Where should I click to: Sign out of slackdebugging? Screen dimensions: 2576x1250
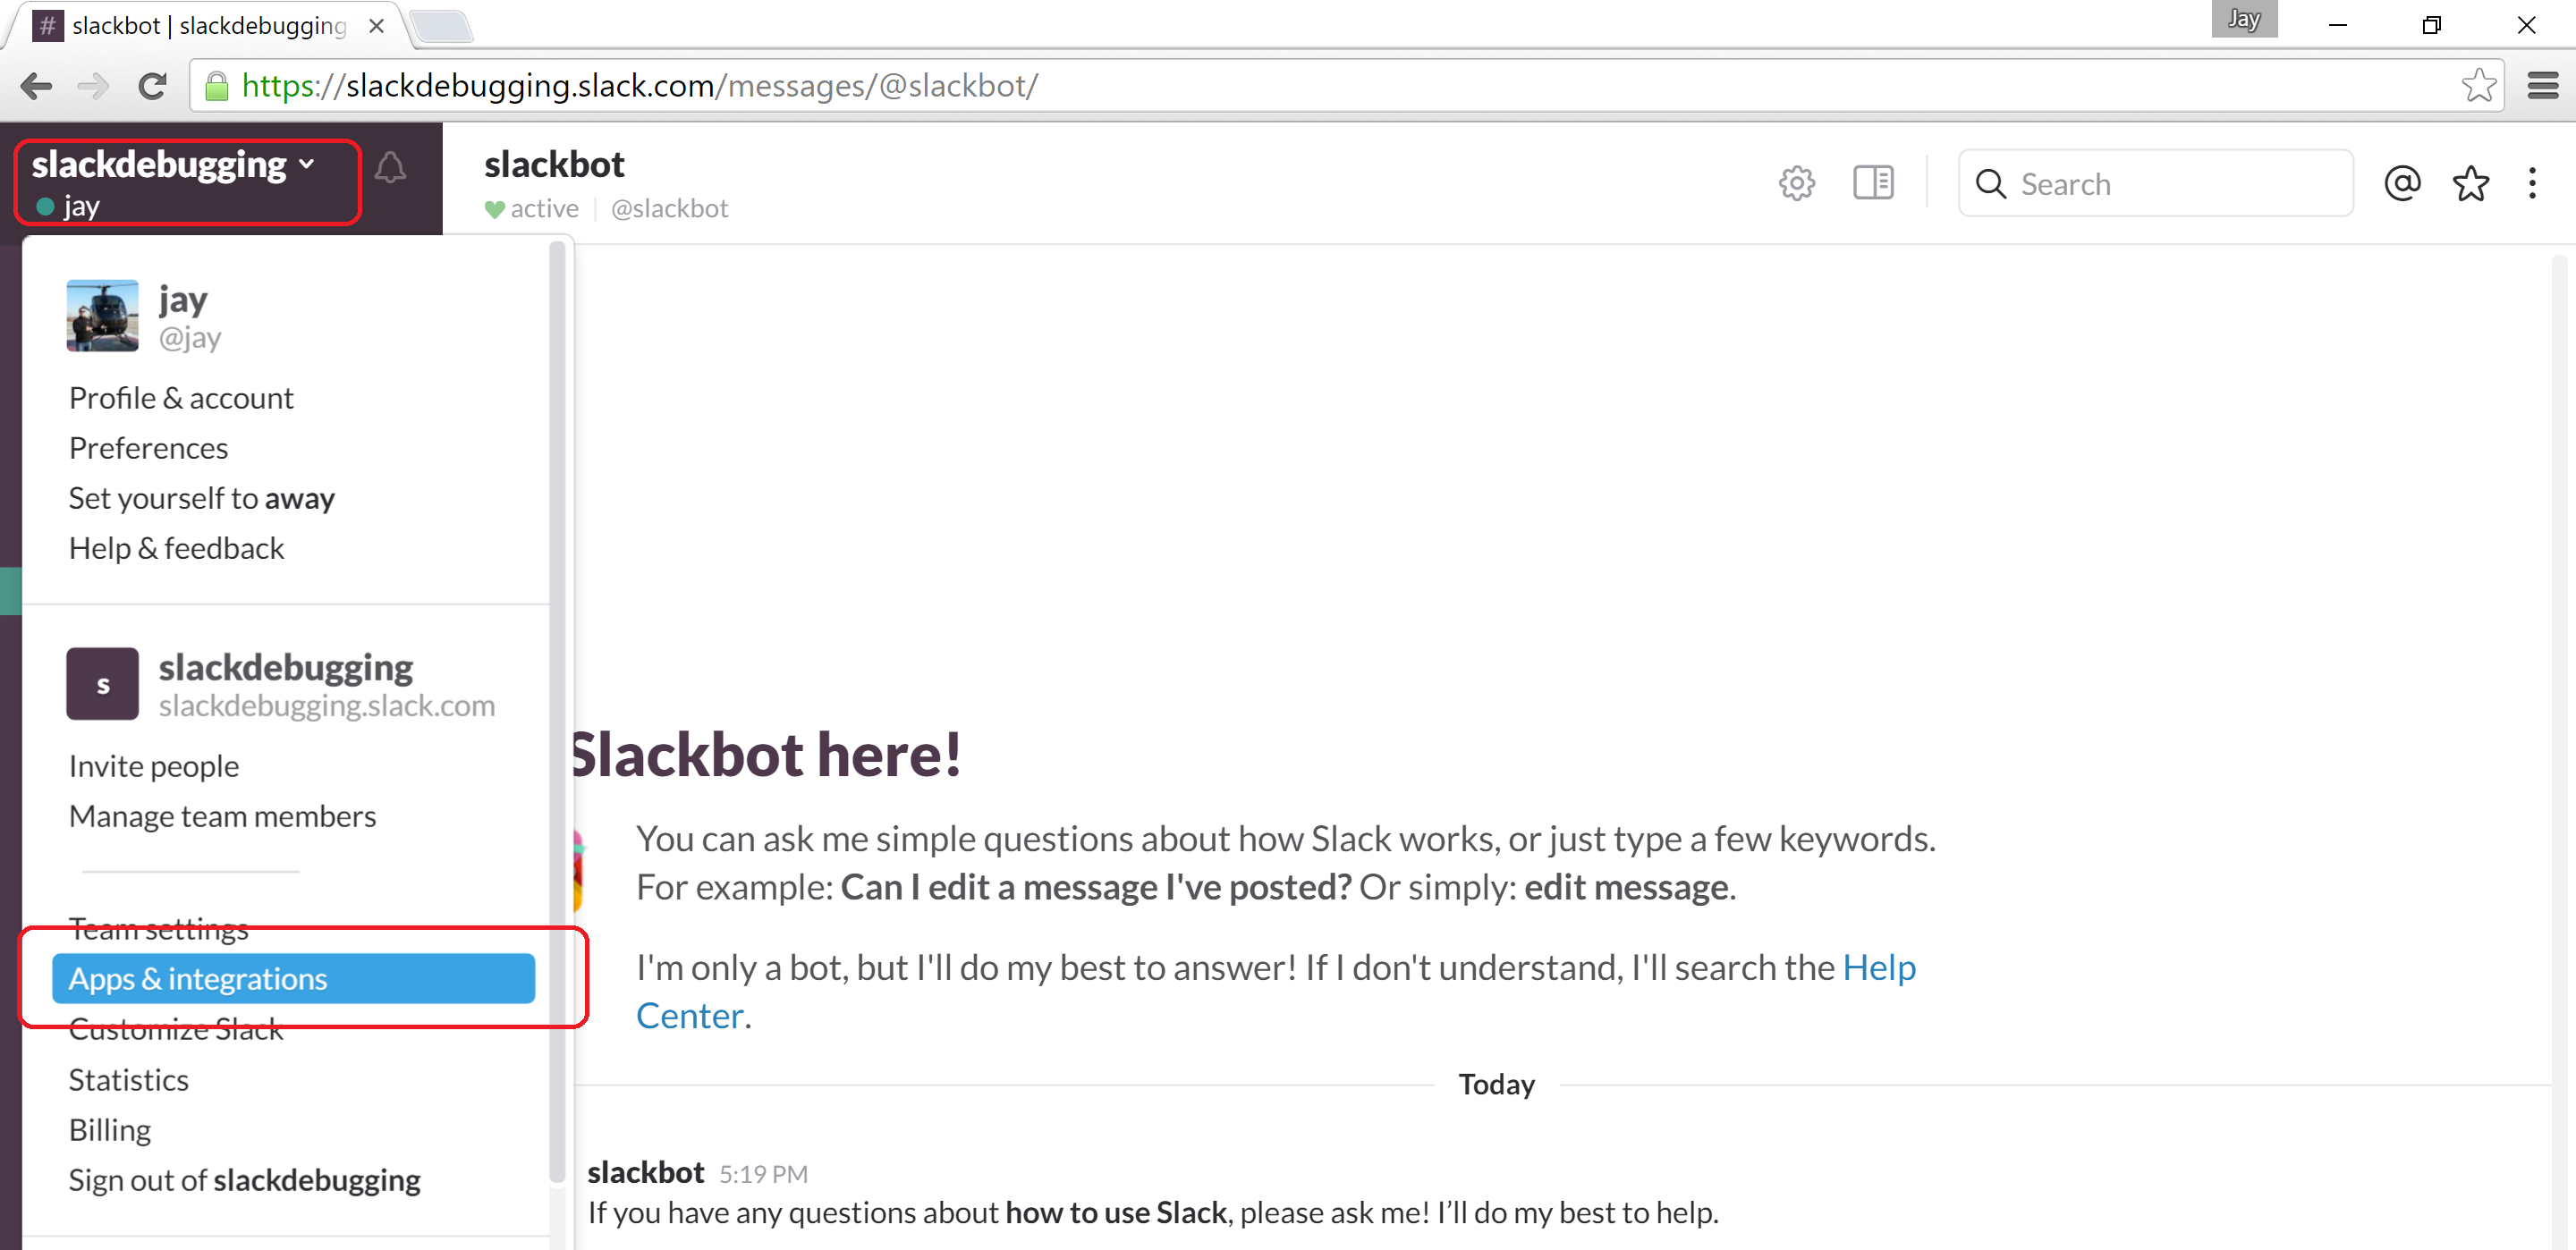pyautogui.click(x=244, y=1180)
